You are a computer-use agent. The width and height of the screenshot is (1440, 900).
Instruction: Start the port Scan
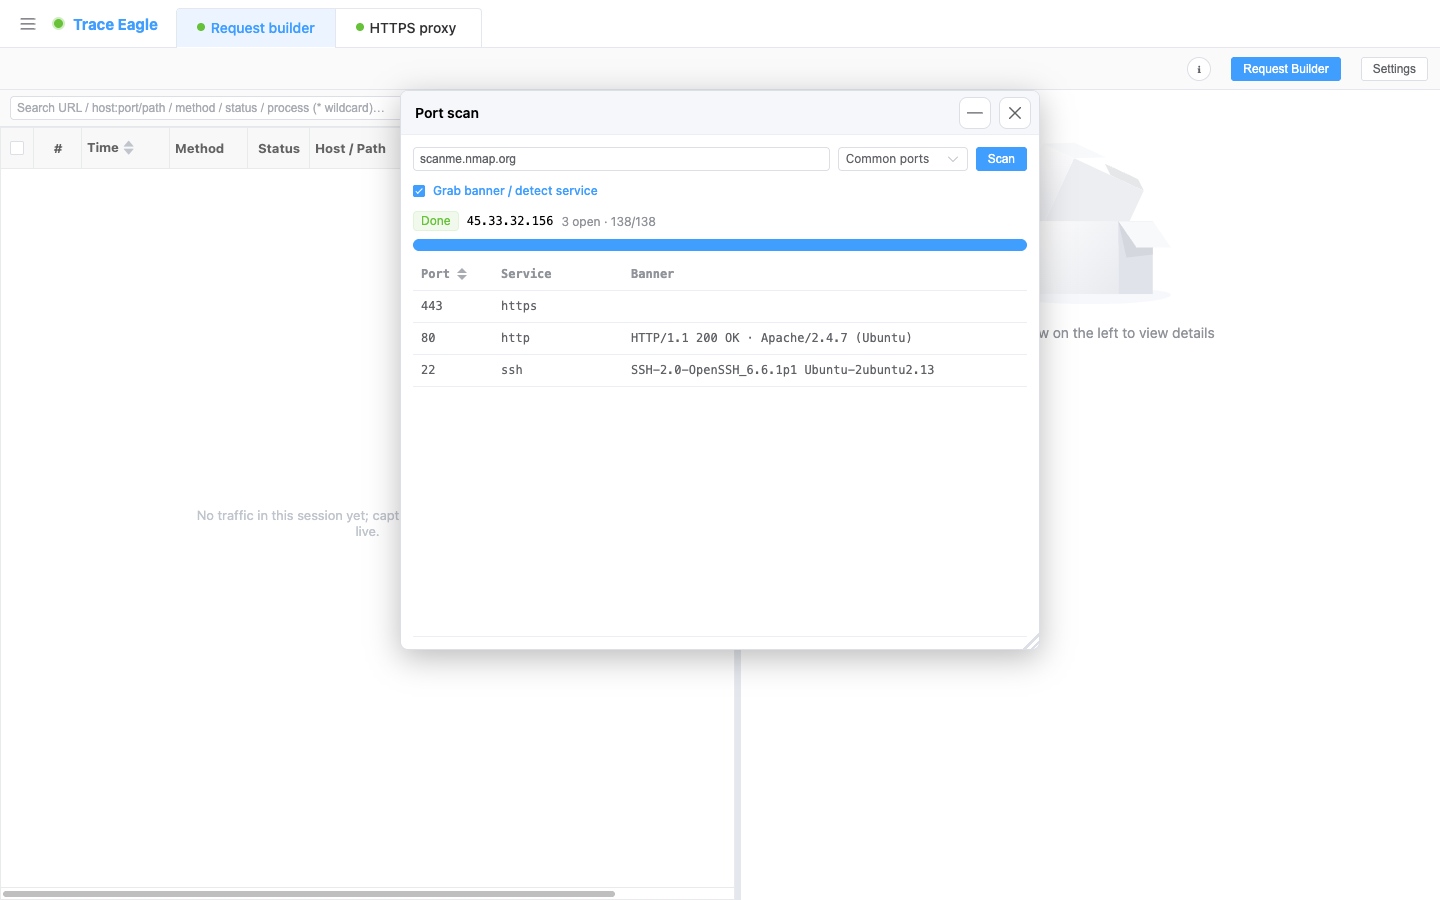point(1001,159)
